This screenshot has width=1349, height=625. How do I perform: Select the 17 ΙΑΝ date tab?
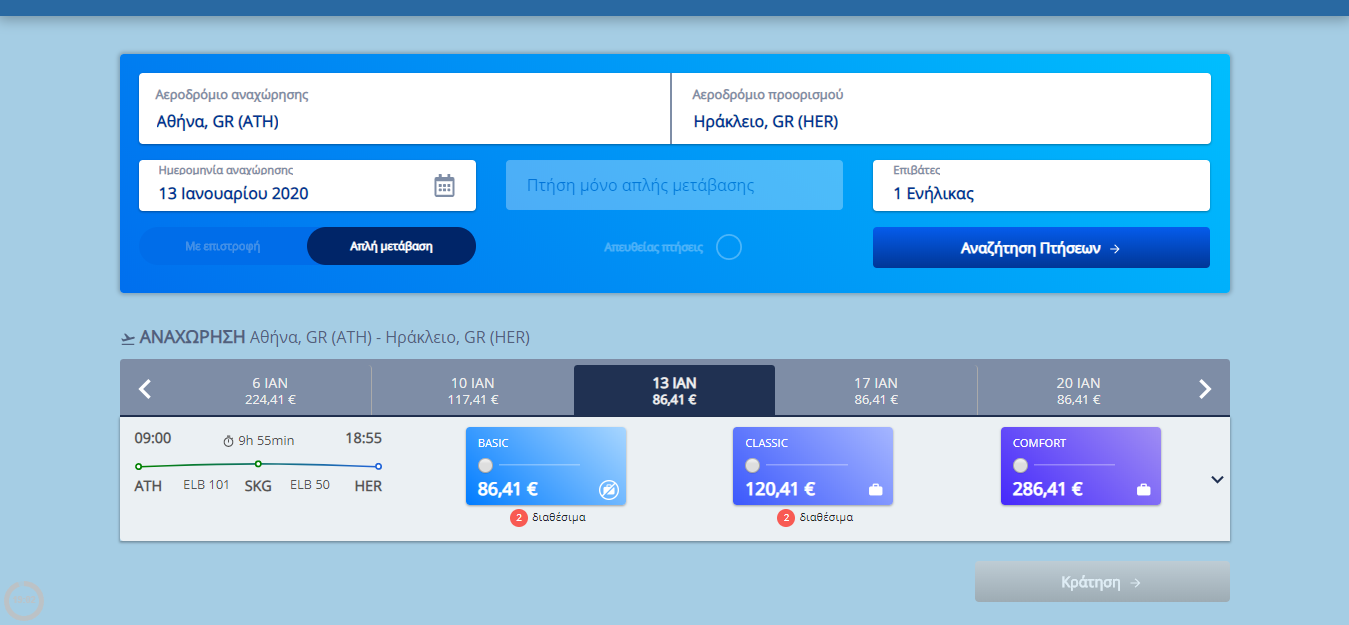tap(876, 390)
